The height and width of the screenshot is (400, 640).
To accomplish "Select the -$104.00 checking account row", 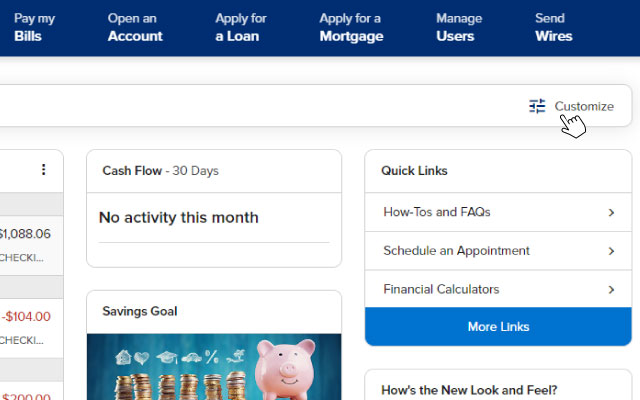I will 31,328.
